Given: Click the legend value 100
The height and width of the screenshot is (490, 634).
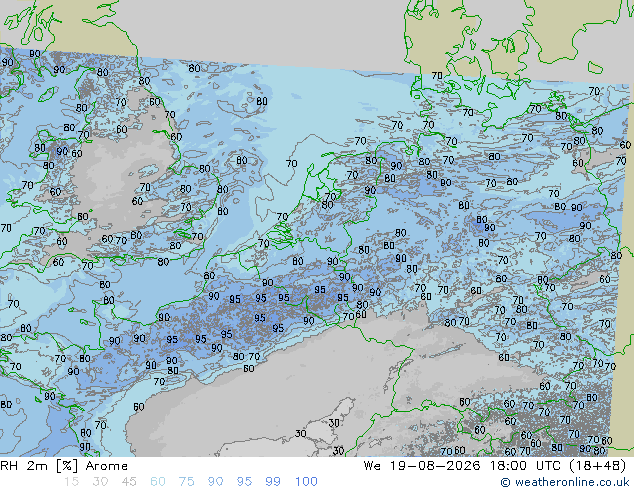Looking at the screenshot, I should coord(306,482).
